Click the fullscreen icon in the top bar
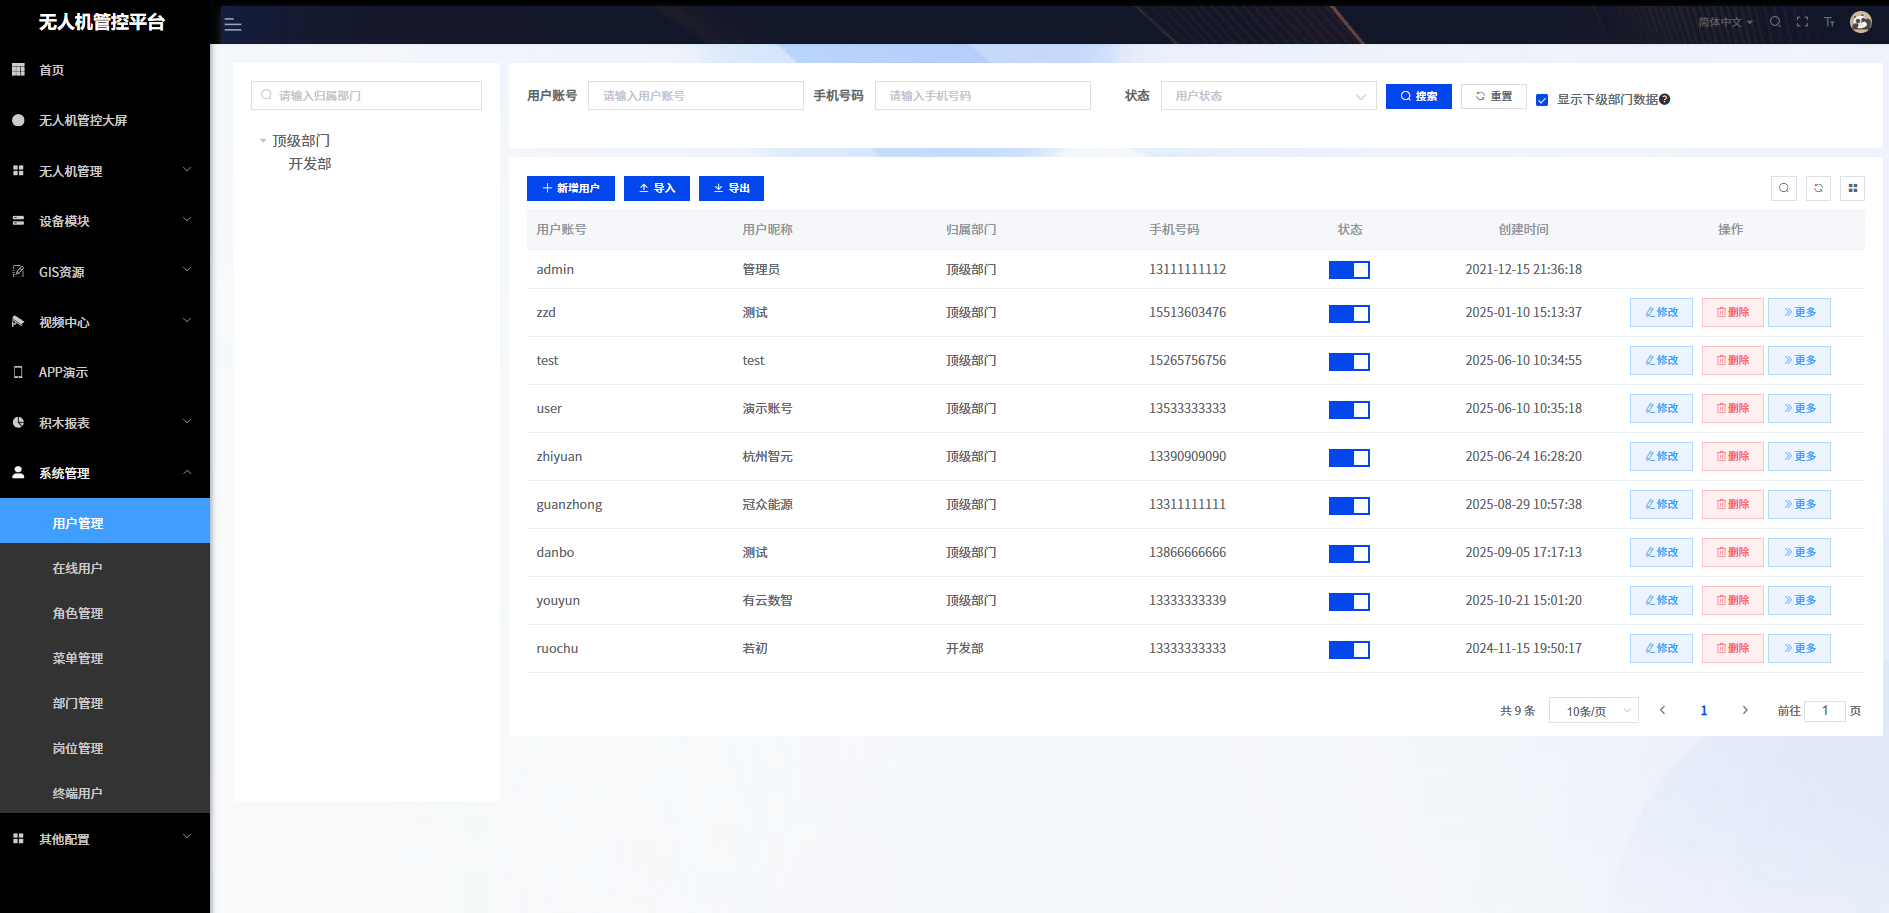The height and width of the screenshot is (913, 1889). point(1802,22)
